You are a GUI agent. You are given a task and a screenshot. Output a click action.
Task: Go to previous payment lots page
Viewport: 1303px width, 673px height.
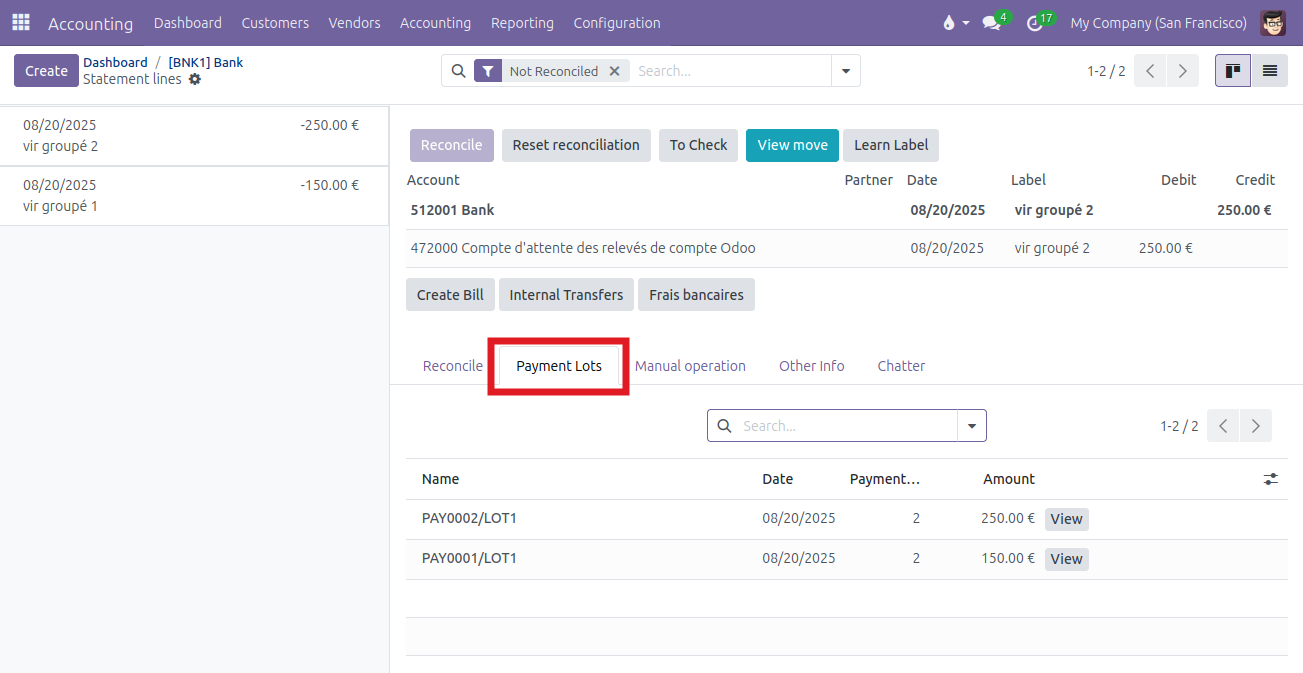pyautogui.click(x=1223, y=426)
